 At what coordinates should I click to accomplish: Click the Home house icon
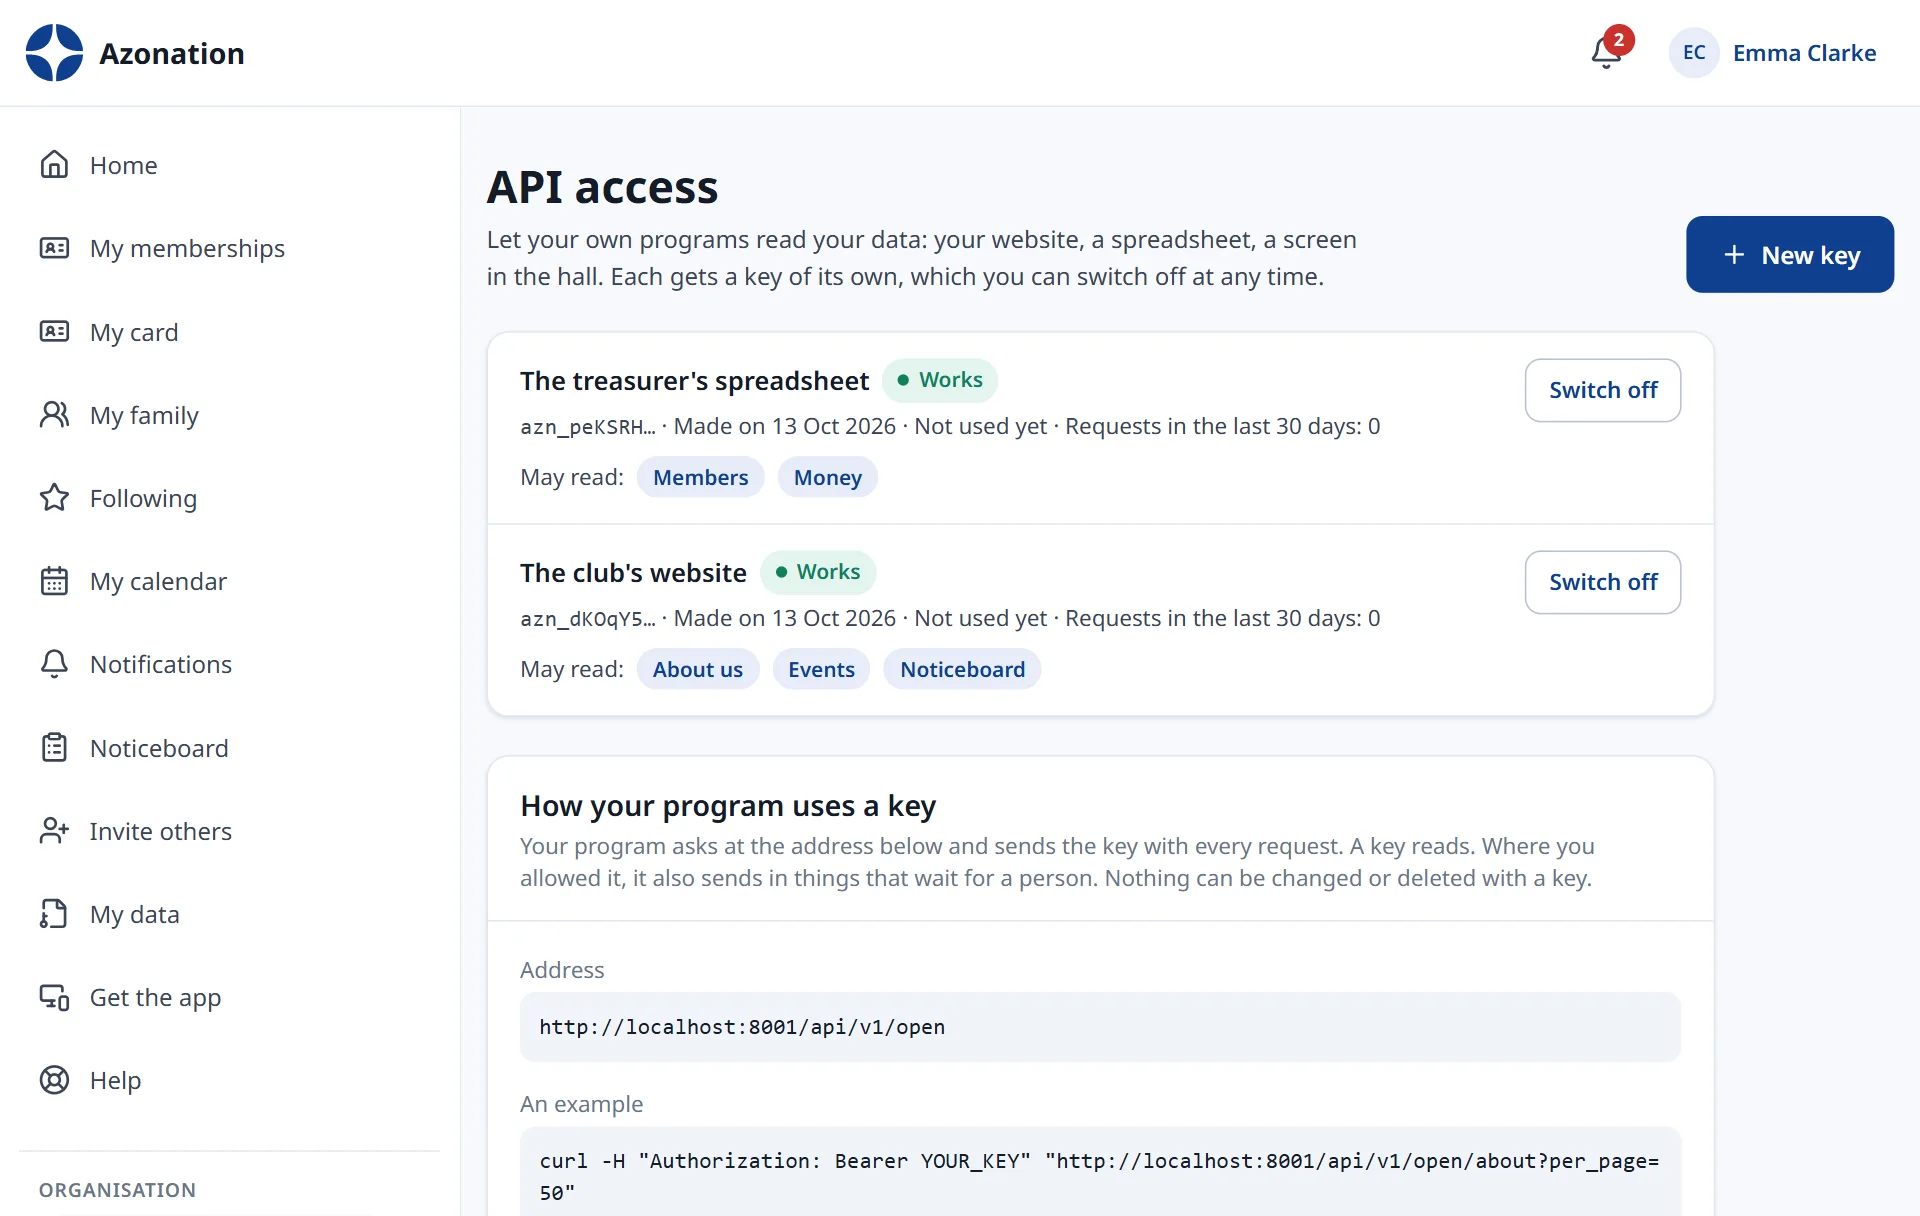tap(54, 164)
